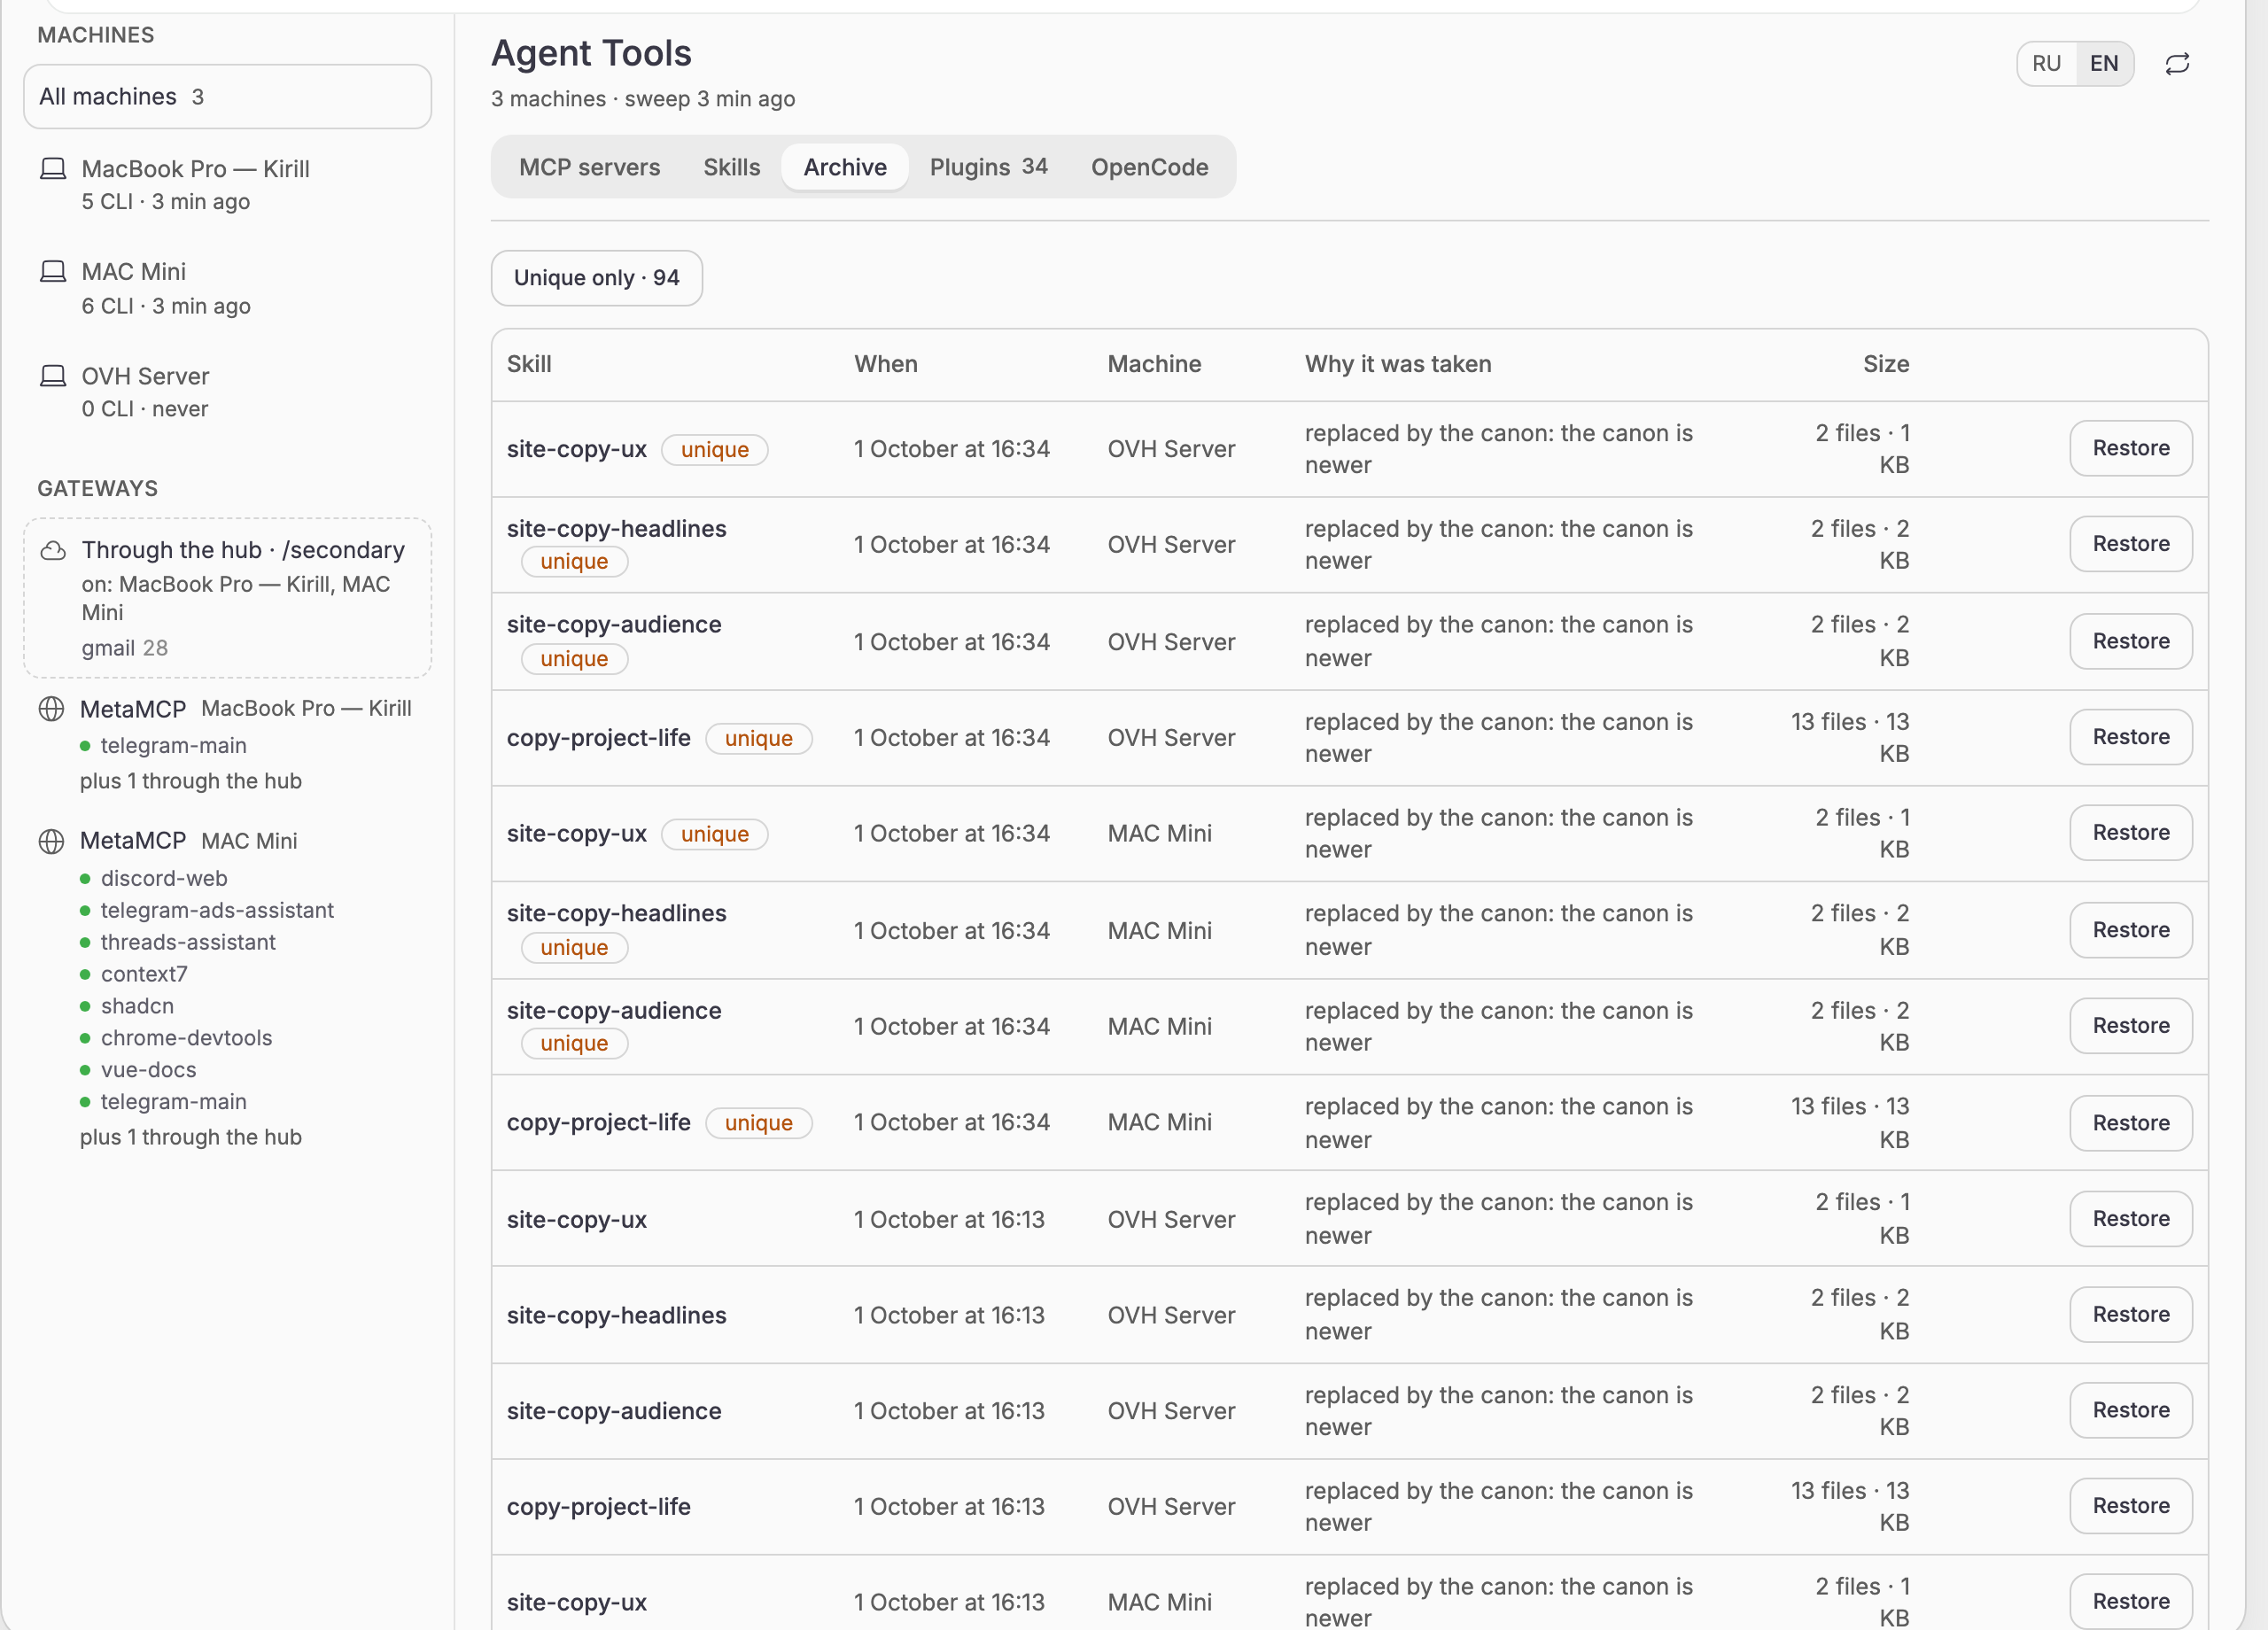This screenshot has height=1630, width=2268.
Task: Click the globe icon for MetaMCP MAC Mini
Action: click(51, 841)
